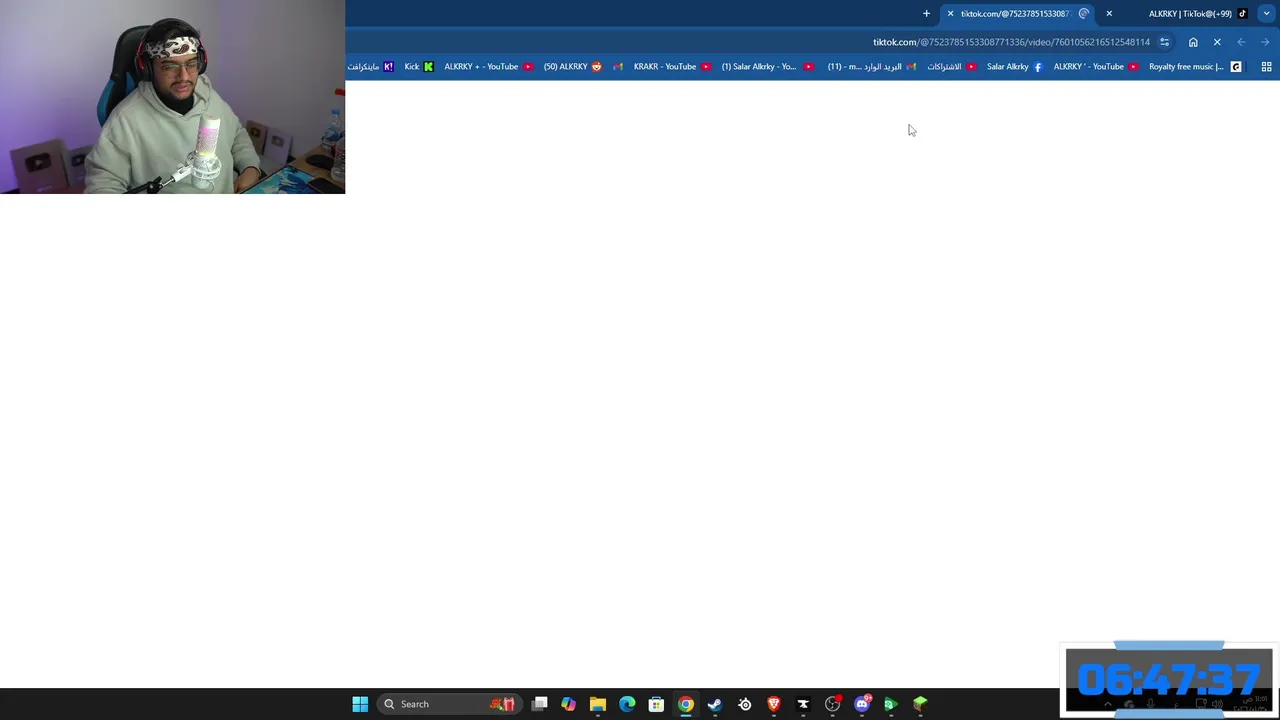Close the tiktok.com video tab
Image resolution: width=1280 pixels, height=720 pixels.
pos(950,14)
